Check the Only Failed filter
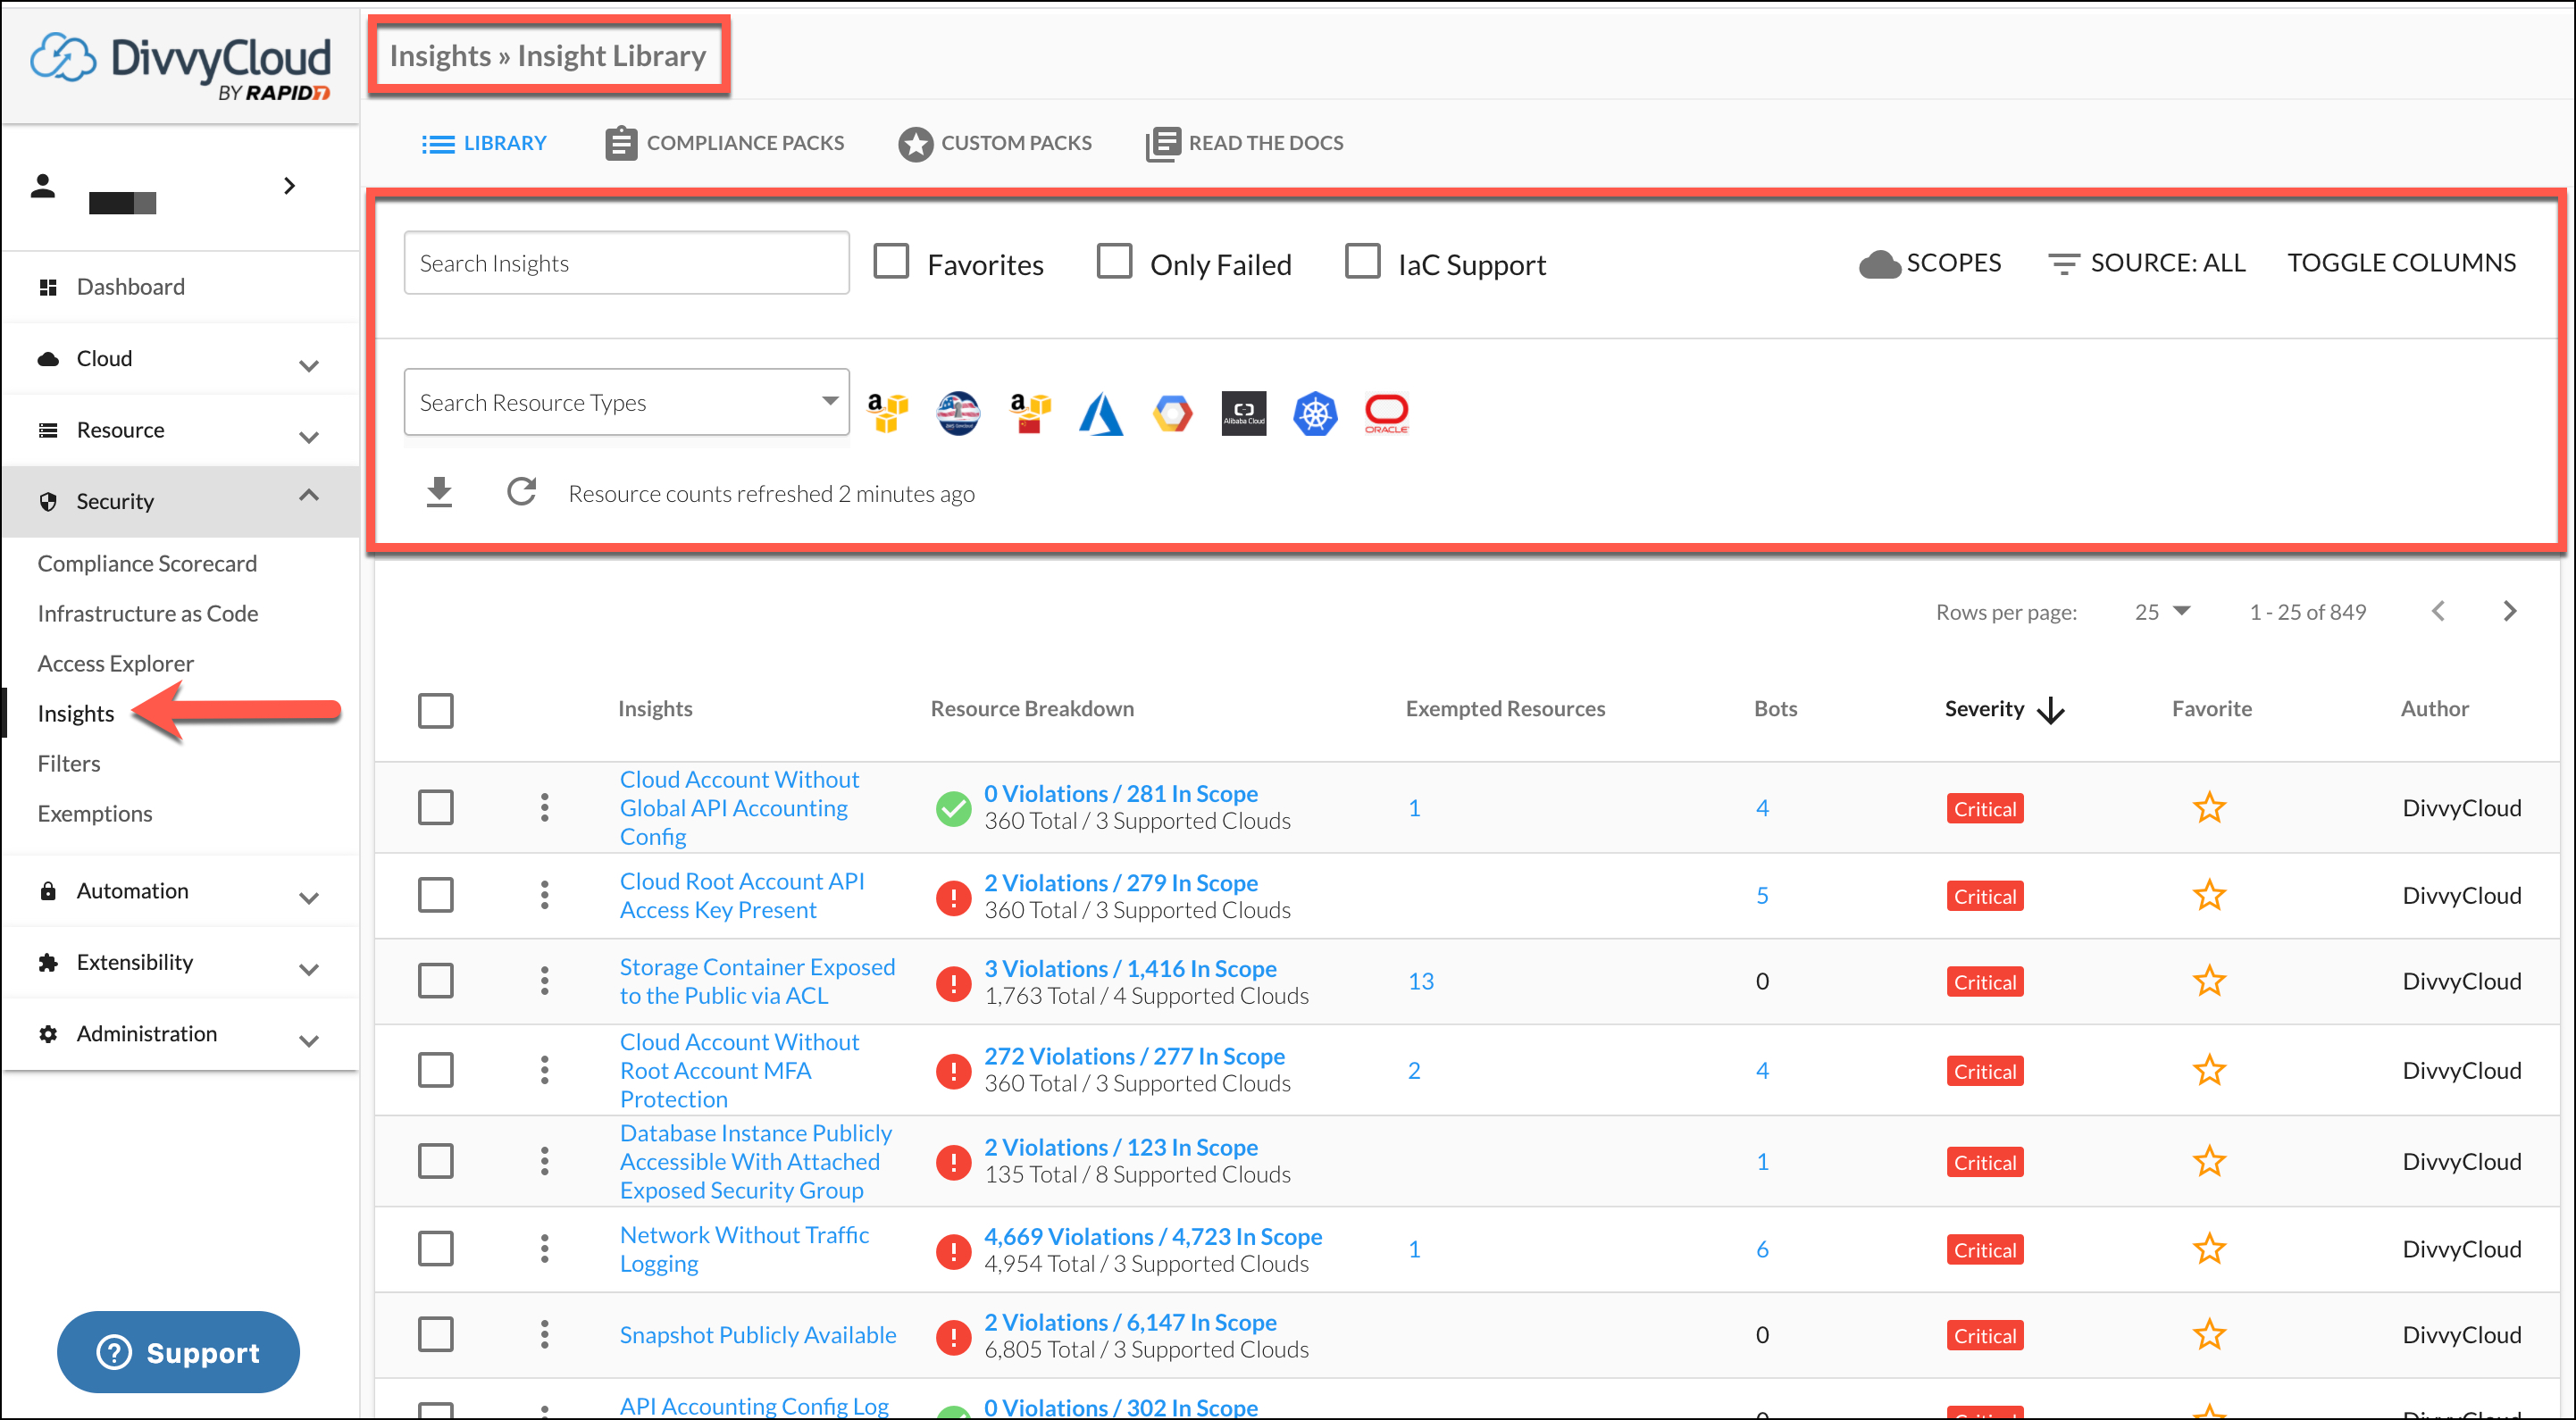This screenshot has height=1420, width=2576. [1114, 262]
